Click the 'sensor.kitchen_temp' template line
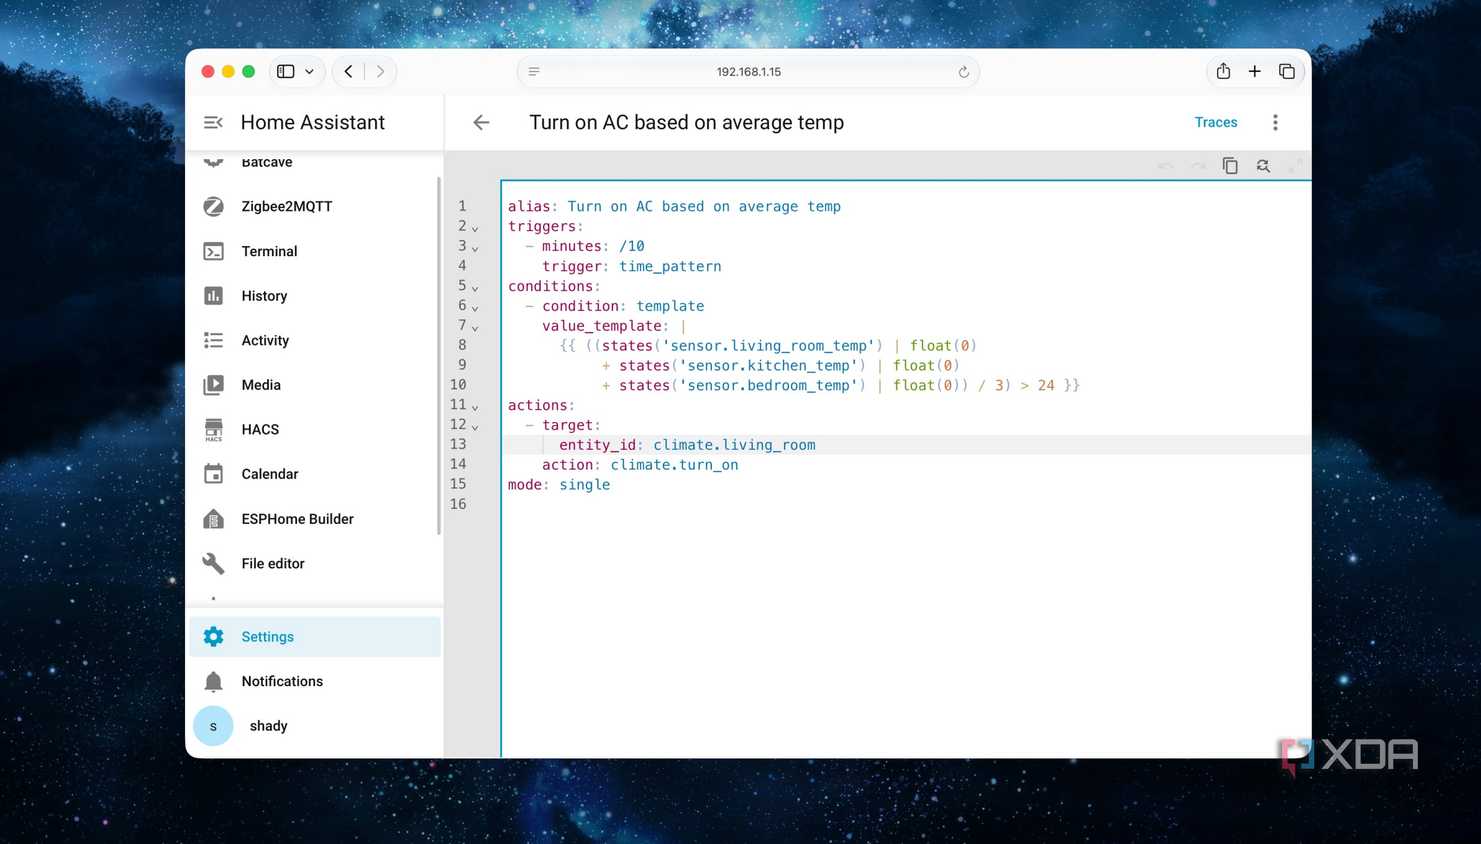 pos(780,366)
